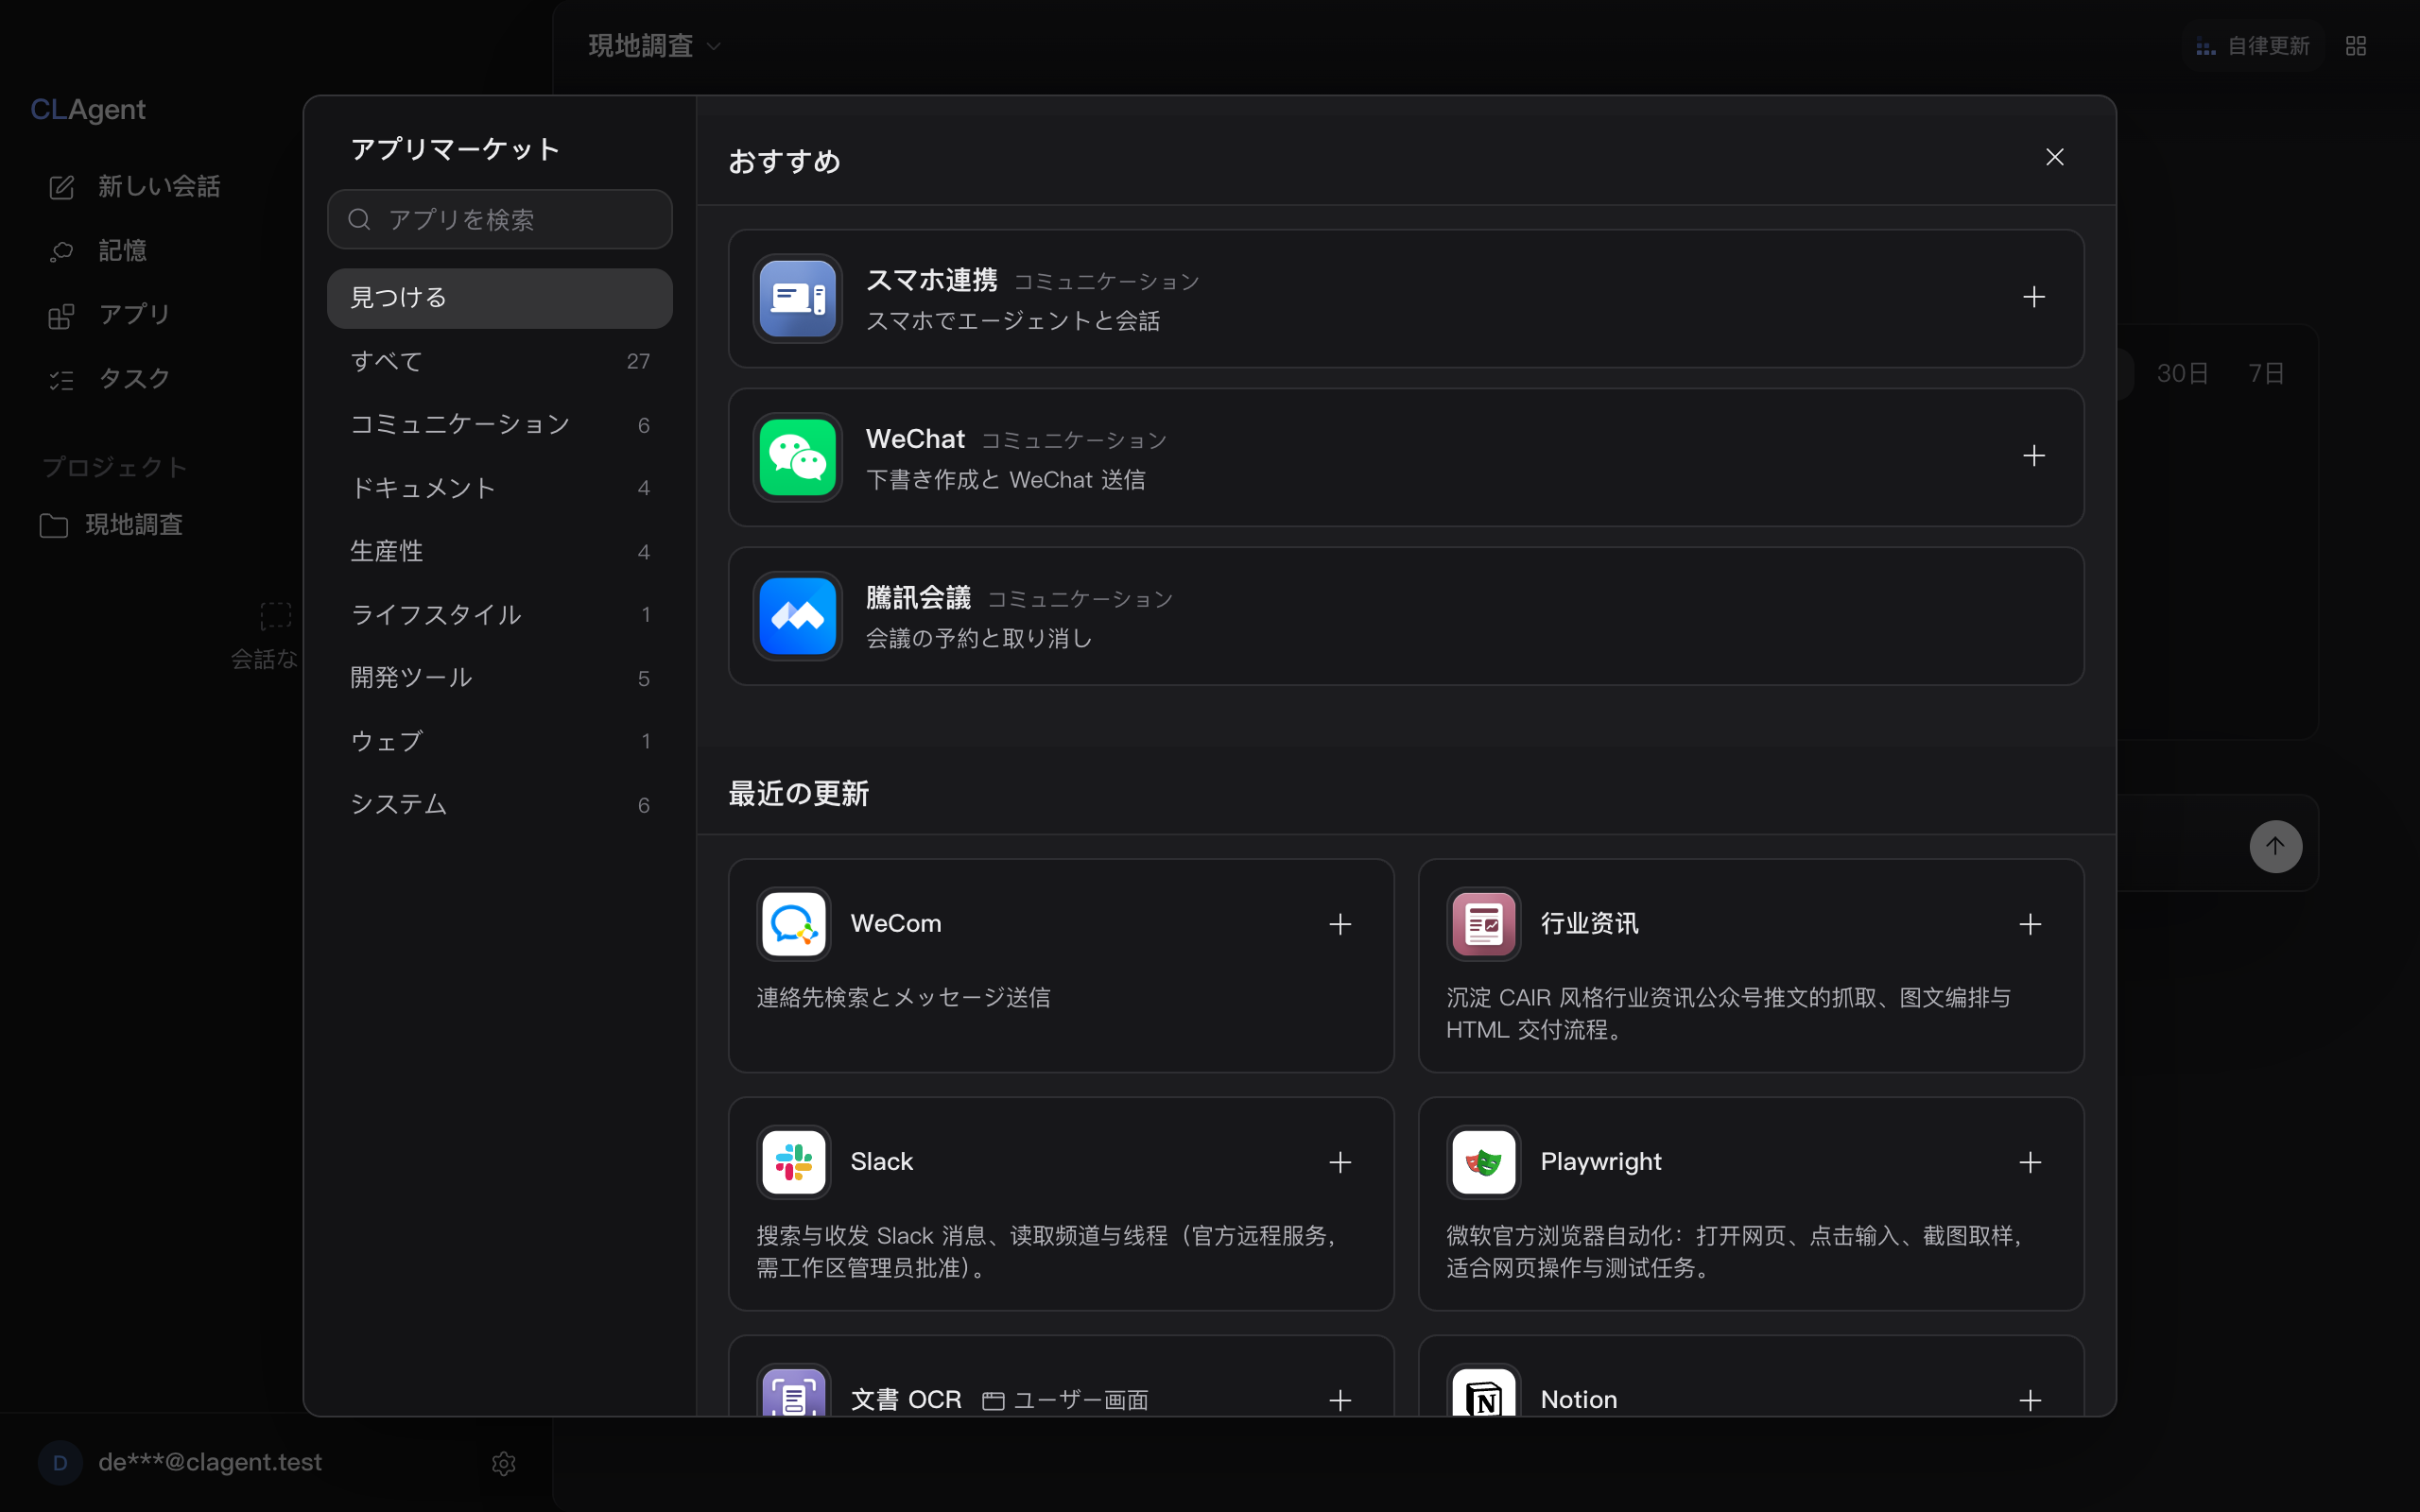Image resolution: width=2420 pixels, height=1512 pixels.
Task: Select the 生産性 category
Action: click(x=500, y=552)
